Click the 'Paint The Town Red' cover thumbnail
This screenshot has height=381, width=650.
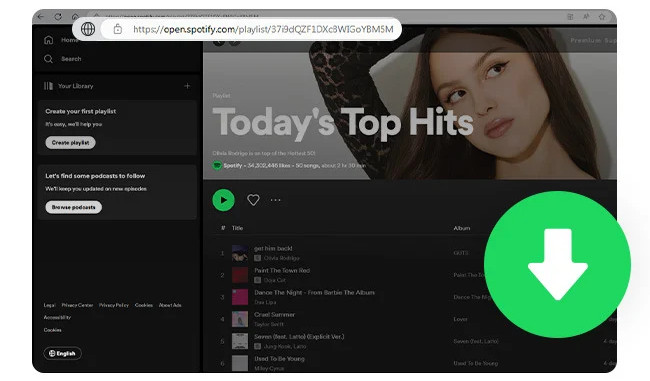pyautogui.click(x=240, y=275)
